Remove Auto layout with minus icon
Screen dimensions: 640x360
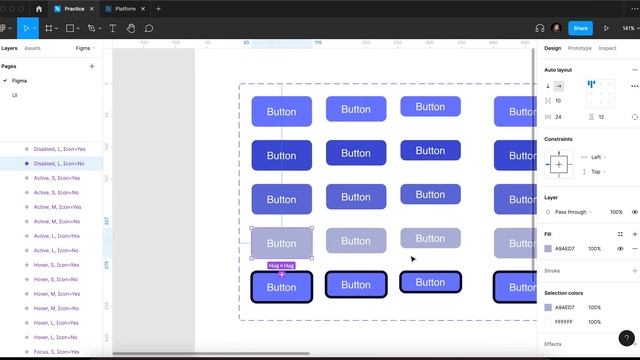point(634,70)
